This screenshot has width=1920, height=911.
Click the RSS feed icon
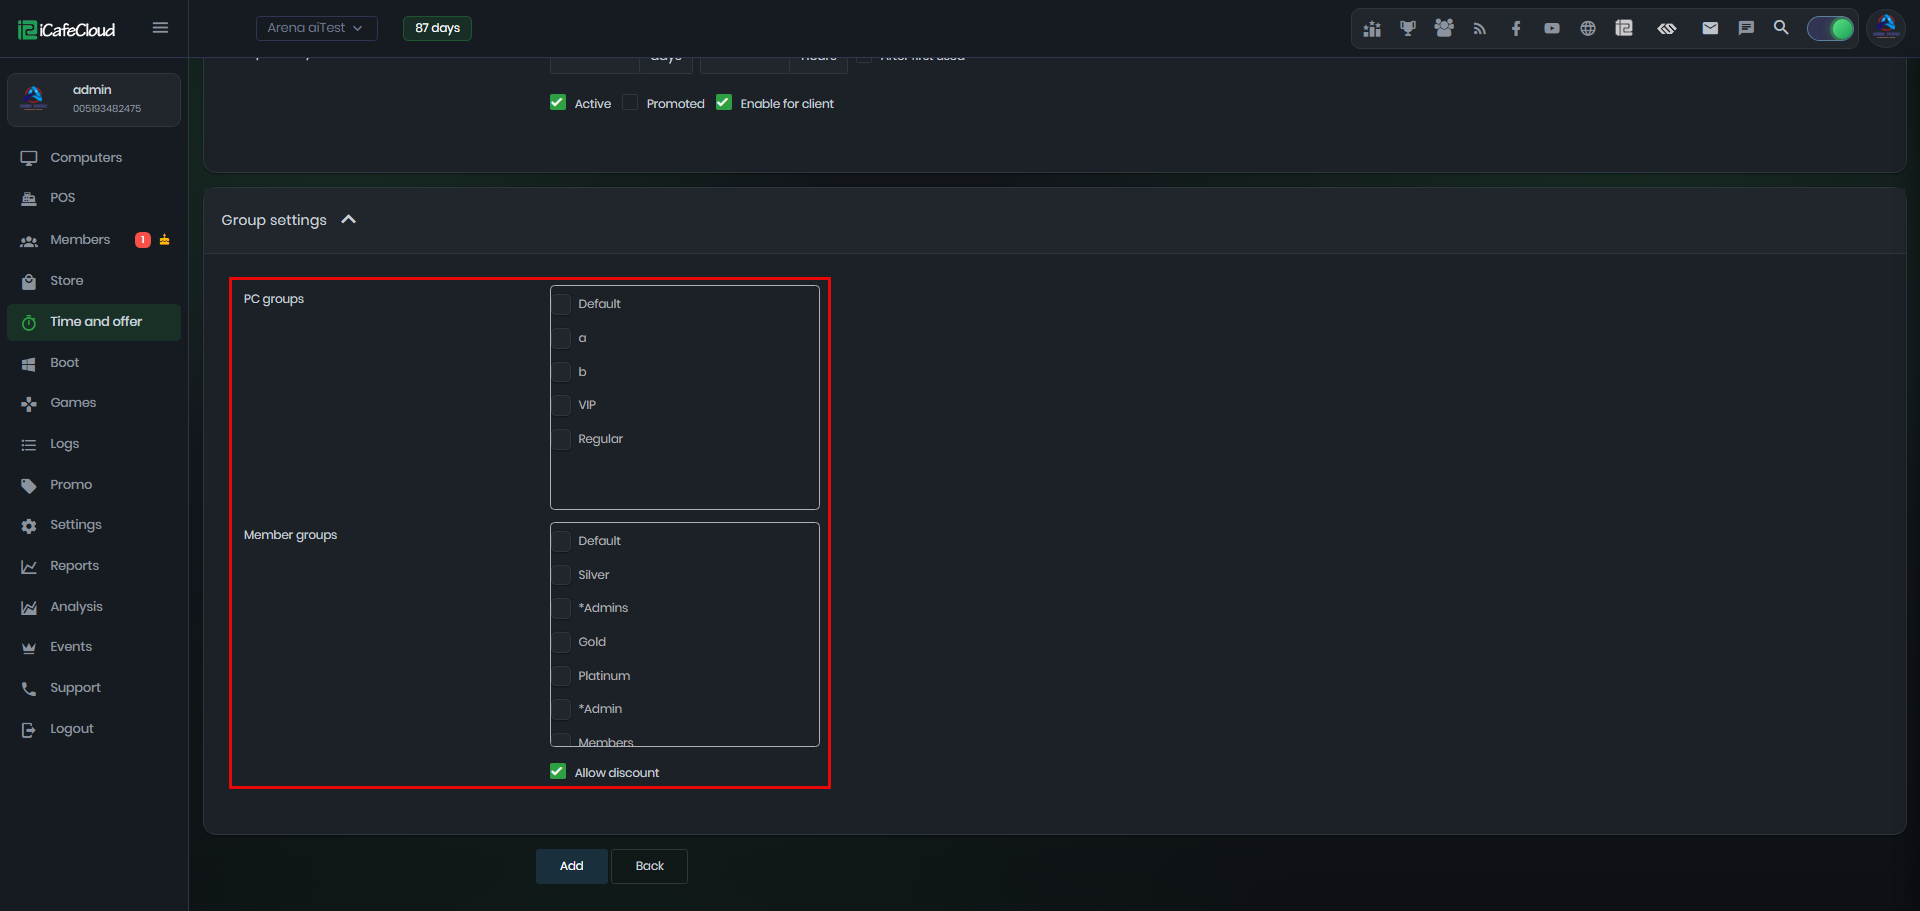point(1480,29)
